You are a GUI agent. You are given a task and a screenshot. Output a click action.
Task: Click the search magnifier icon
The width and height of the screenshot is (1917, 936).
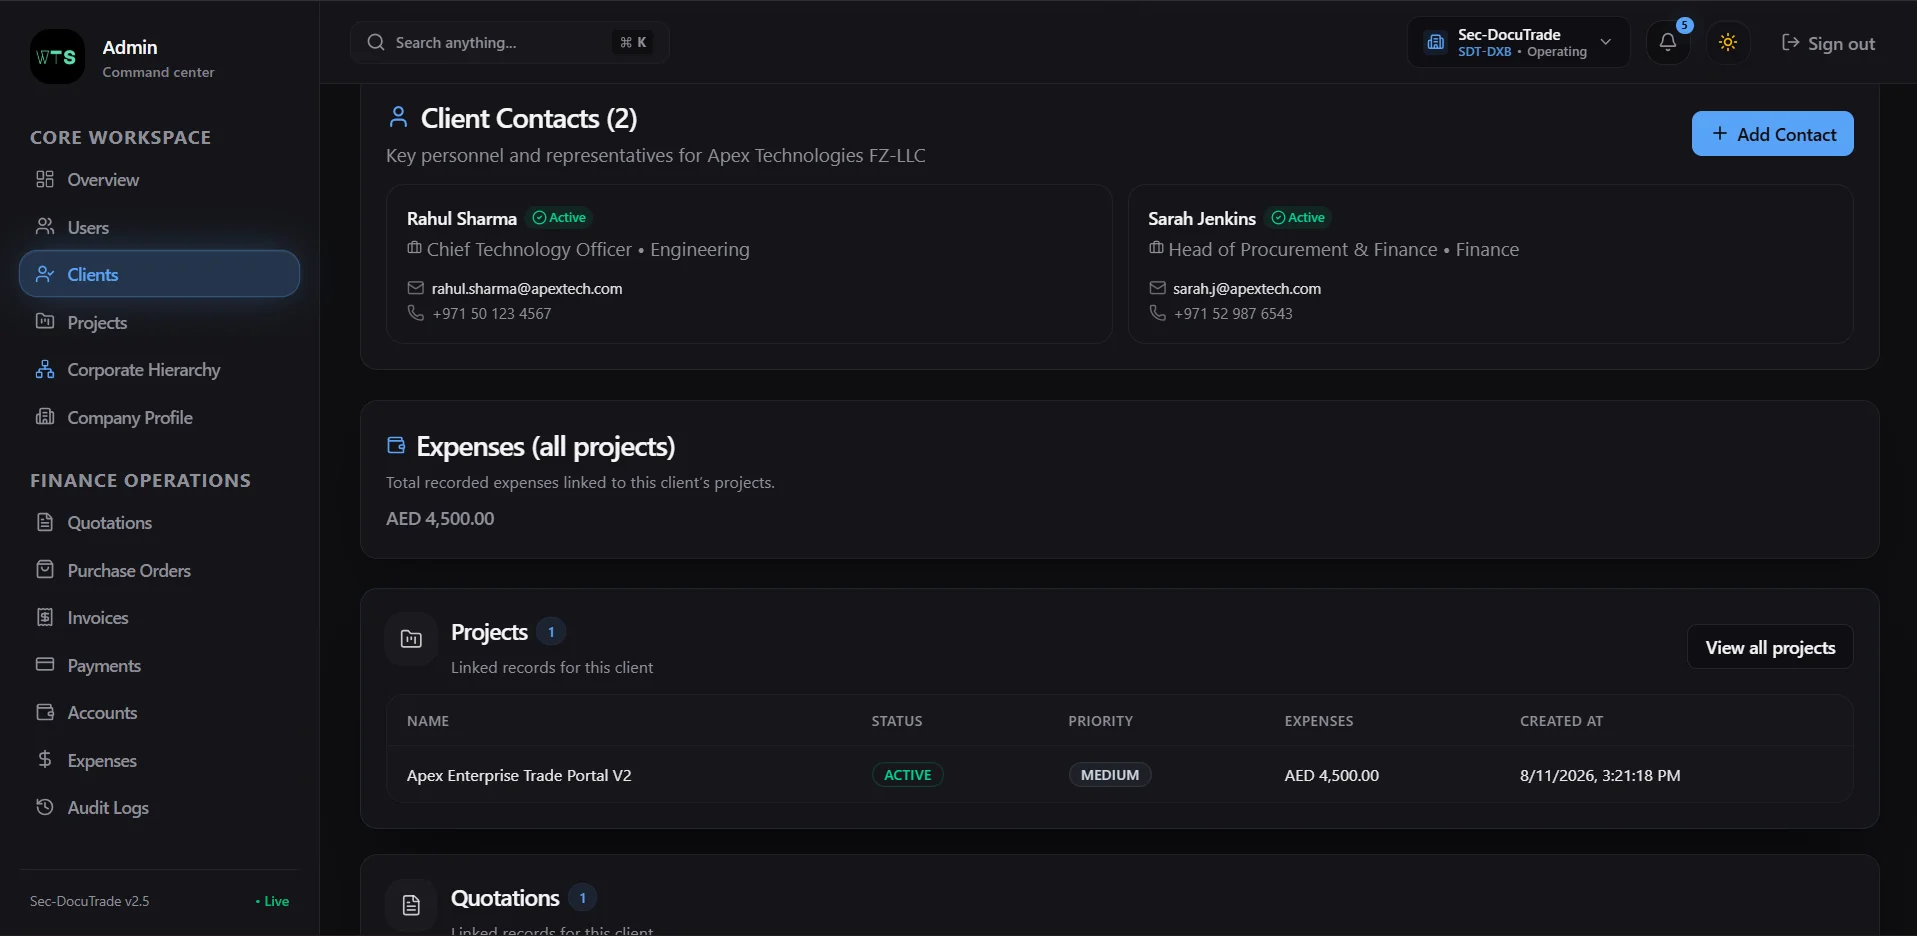(376, 42)
